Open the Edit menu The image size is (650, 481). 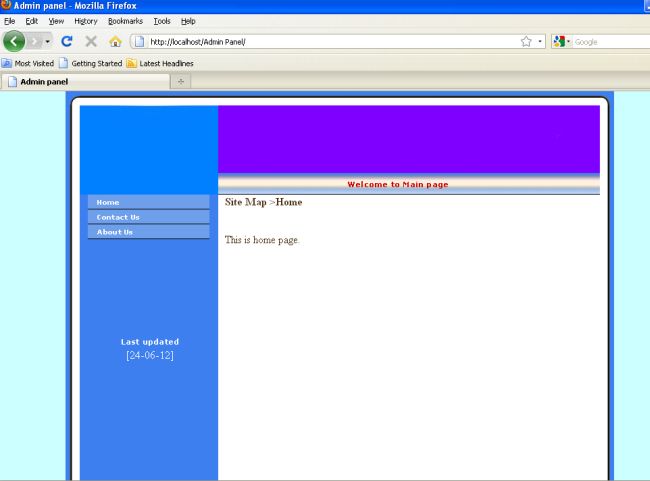point(32,21)
